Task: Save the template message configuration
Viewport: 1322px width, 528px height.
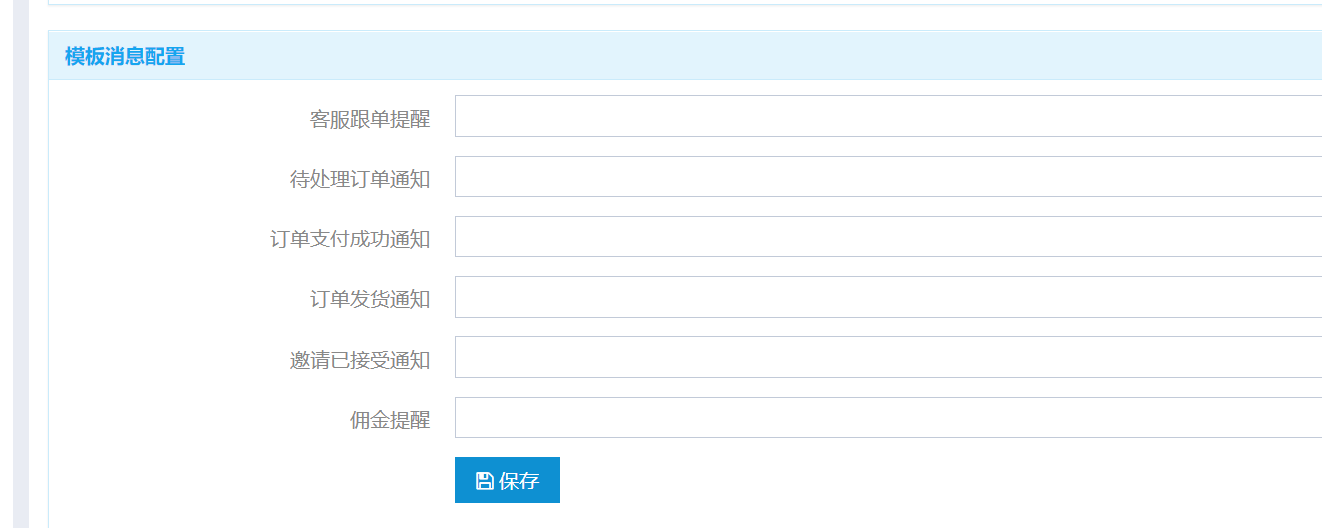Action: (507, 480)
